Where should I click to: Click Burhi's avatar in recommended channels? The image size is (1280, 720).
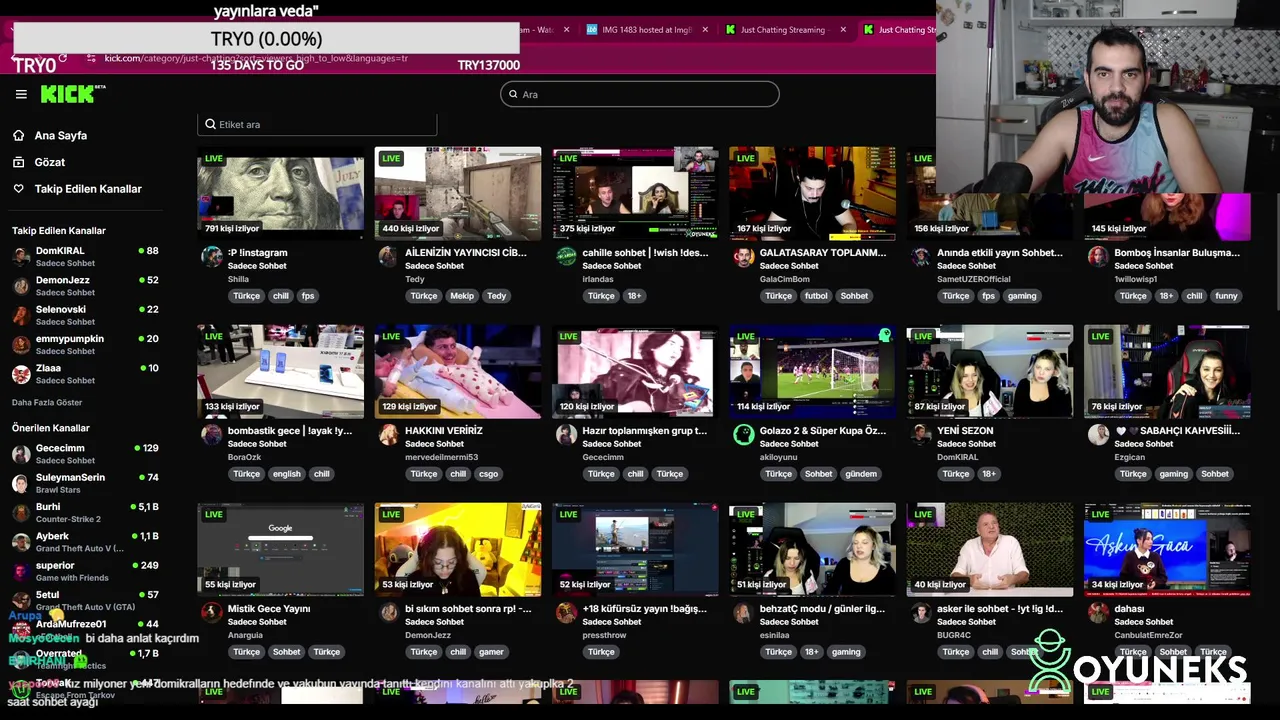pyautogui.click(x=21, y=512)
